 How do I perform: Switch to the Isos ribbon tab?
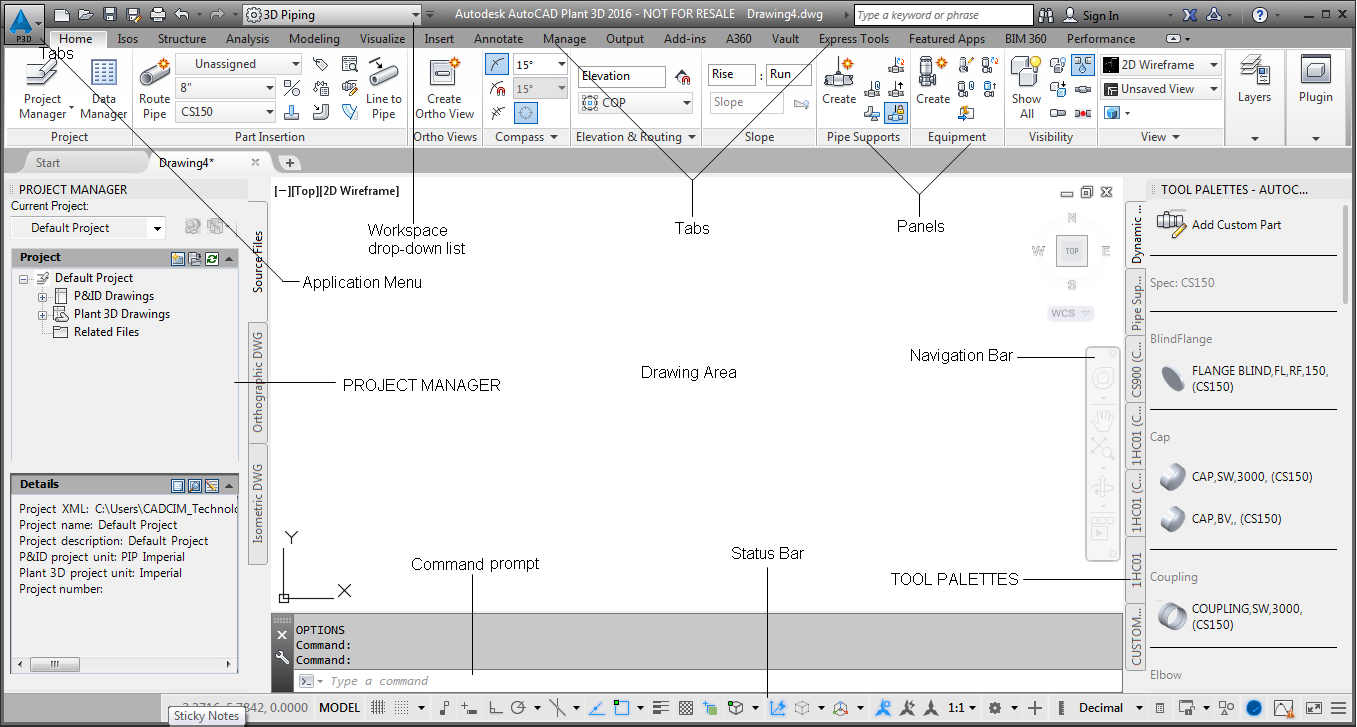click(128, 39)
